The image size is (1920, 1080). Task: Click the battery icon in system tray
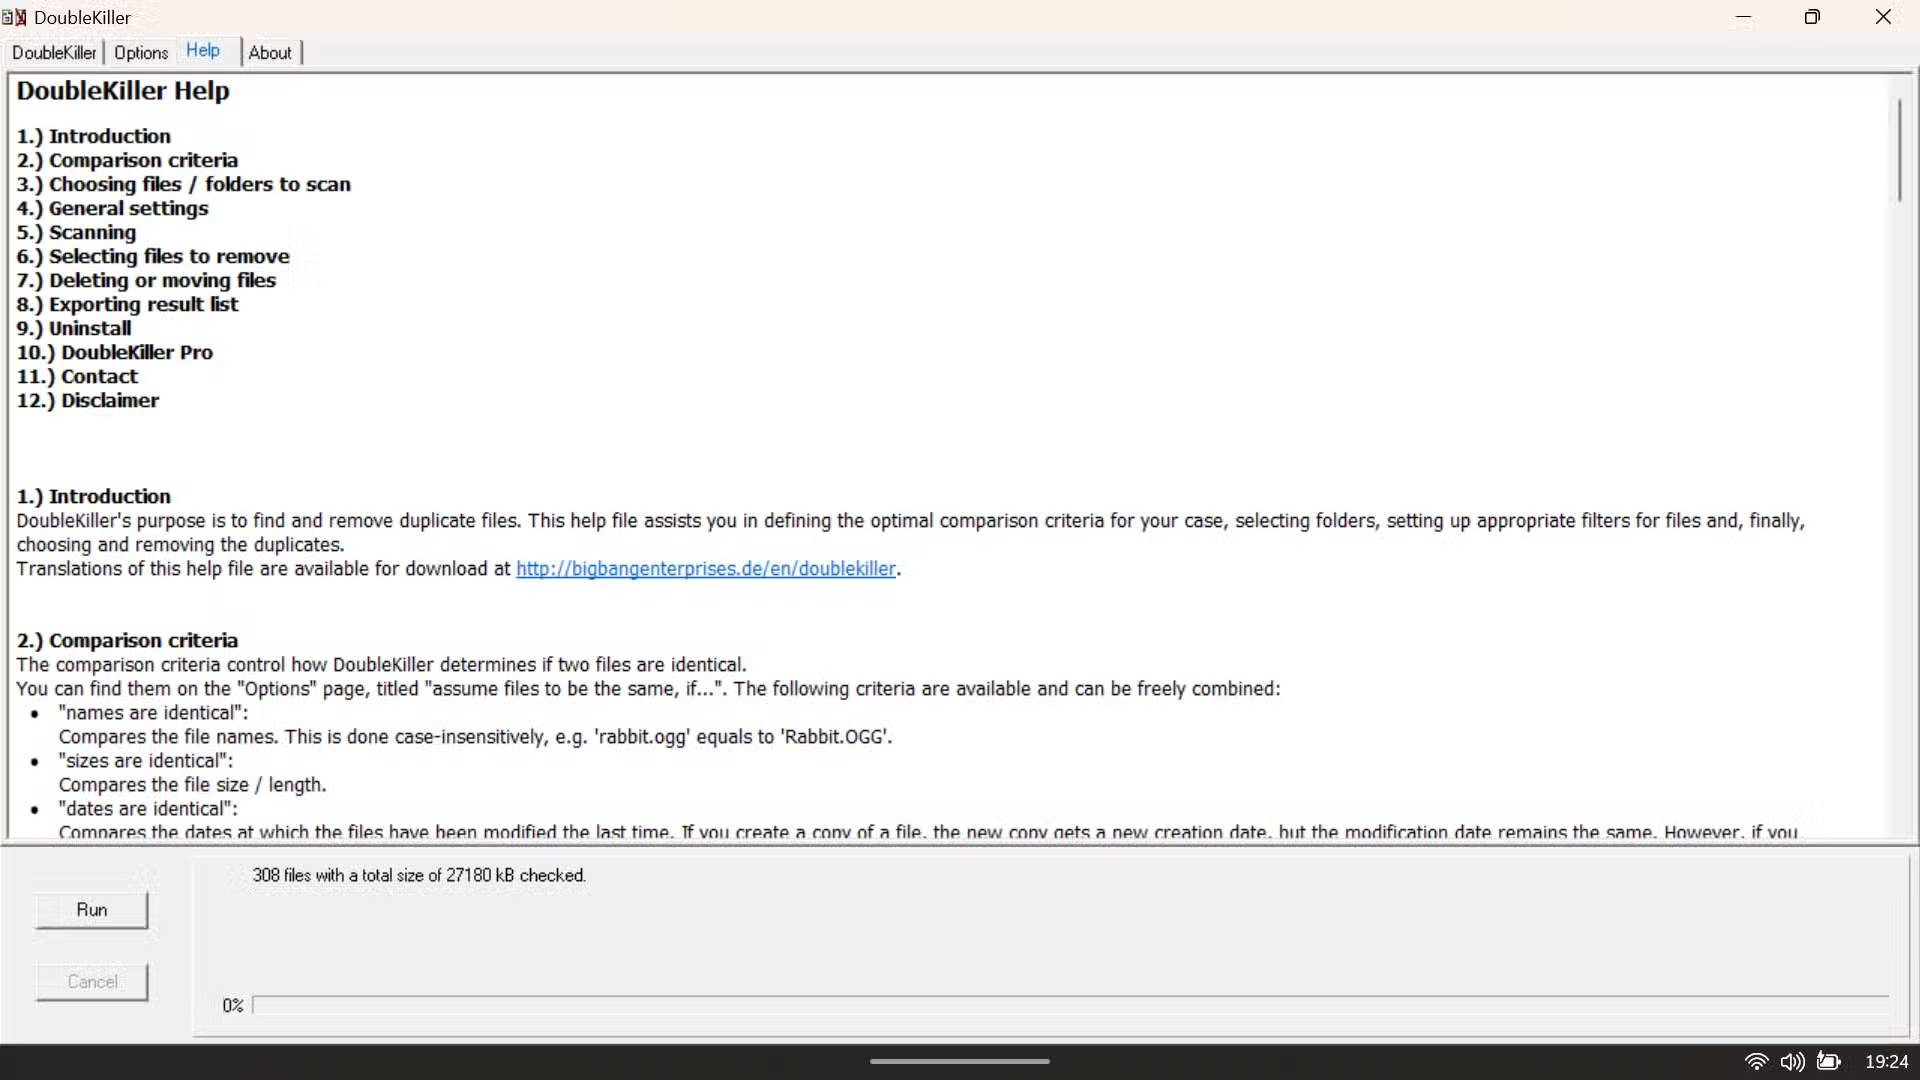(1829, 1062)
